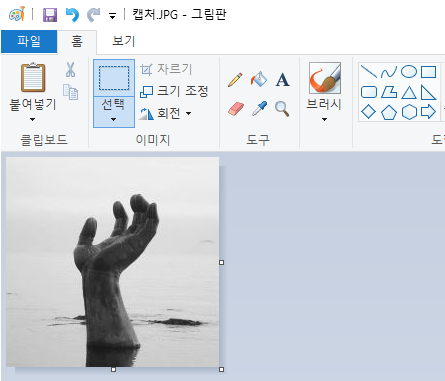Select the oval shape
Image resolution: width=445 pixels, height=381 pixels.
click(x=409, y=71)
